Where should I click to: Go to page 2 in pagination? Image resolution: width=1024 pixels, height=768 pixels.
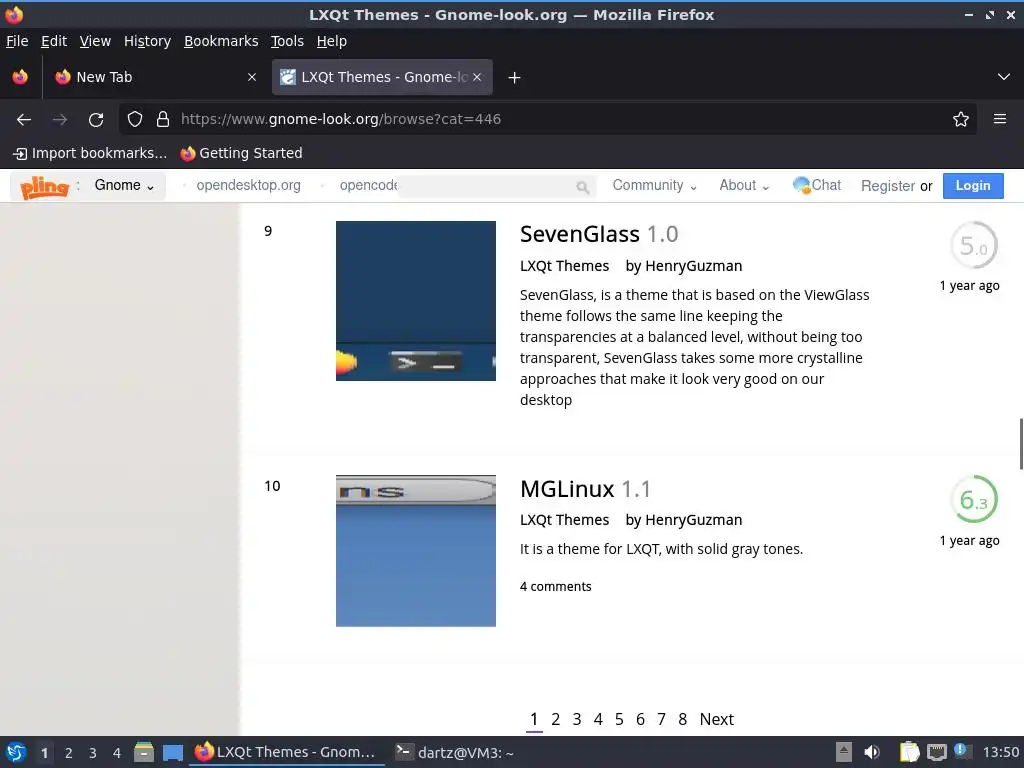(x=555, y=719)
